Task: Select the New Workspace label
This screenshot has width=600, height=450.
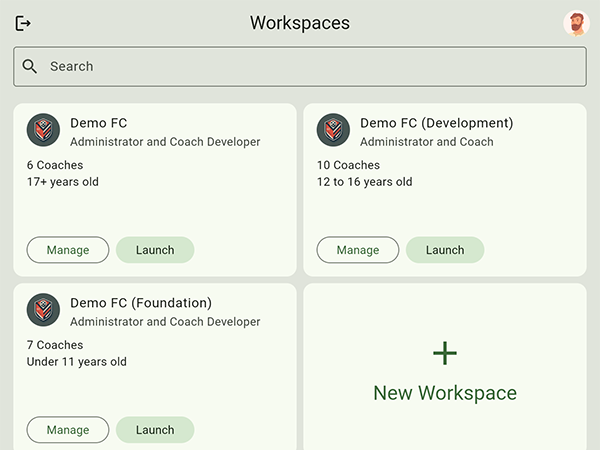Action: pos(445,393)
